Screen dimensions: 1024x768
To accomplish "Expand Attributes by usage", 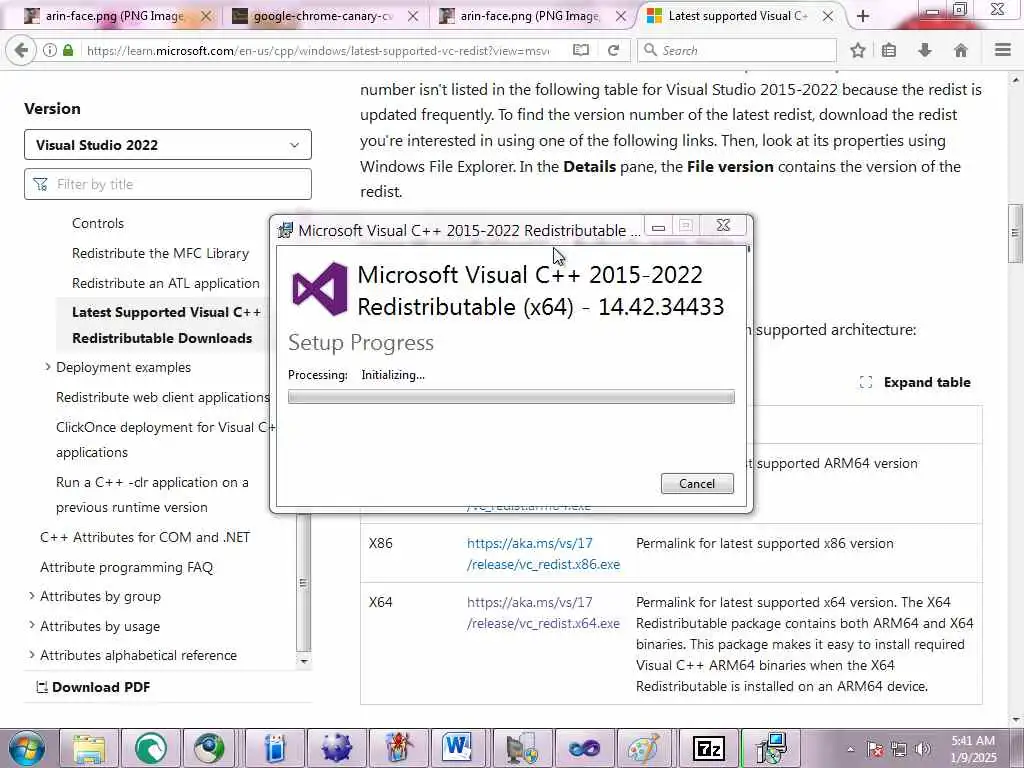I will (x=31, y=626).
